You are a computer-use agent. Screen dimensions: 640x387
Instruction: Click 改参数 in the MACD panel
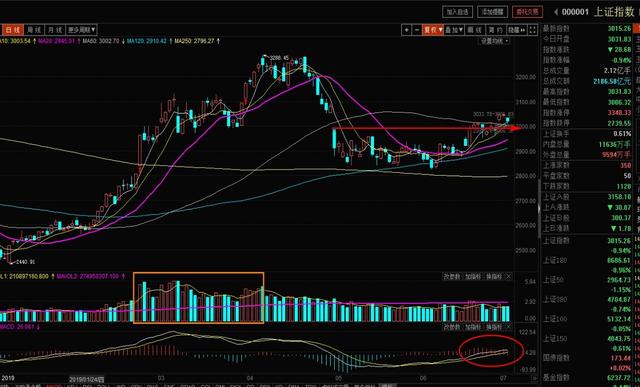pyautogui.click(x=452, y=327)
